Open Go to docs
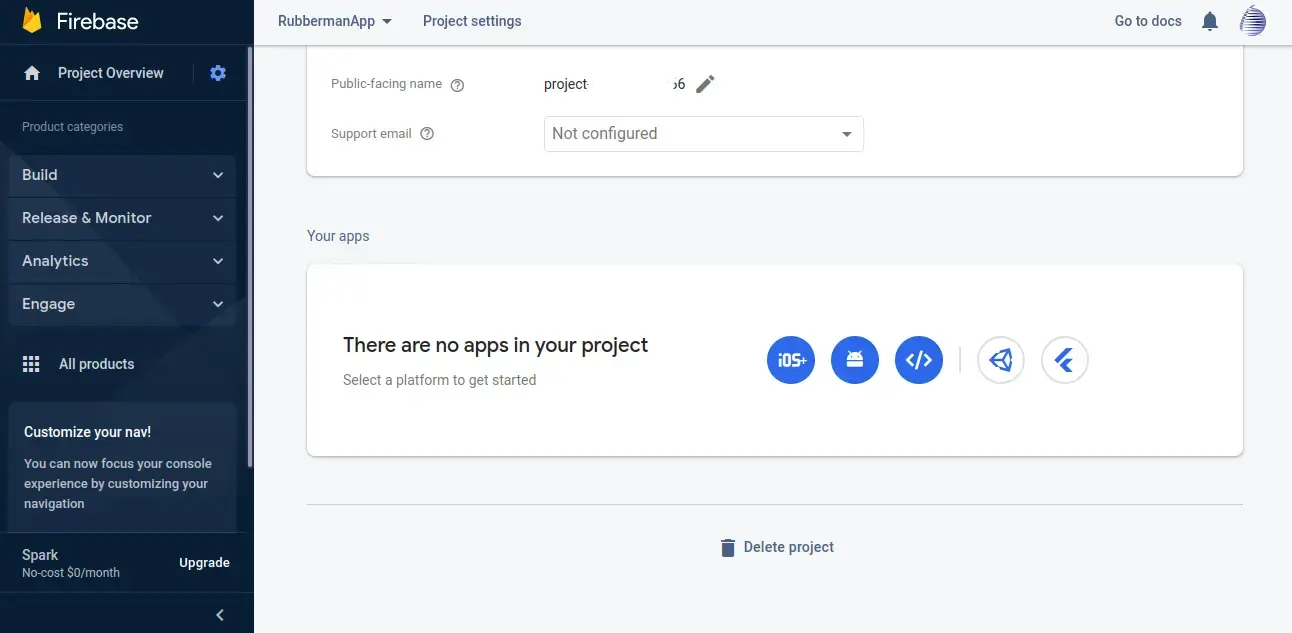 pos(1147,20)
